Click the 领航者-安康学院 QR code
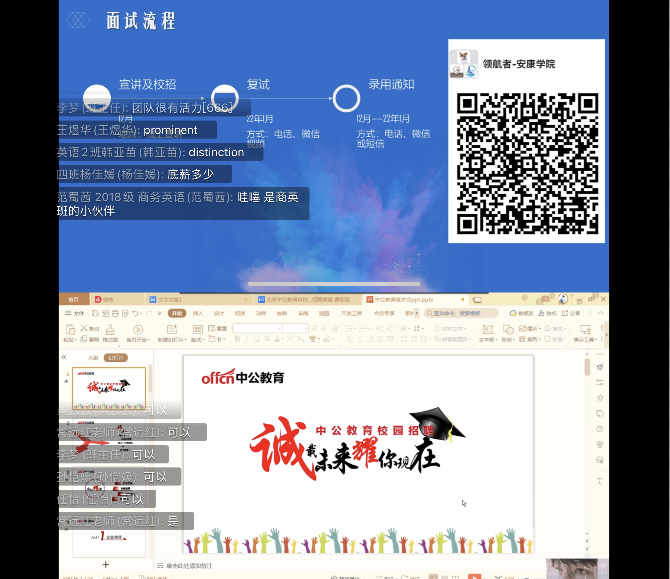670x579 pixels. click(x=527, y=161)
